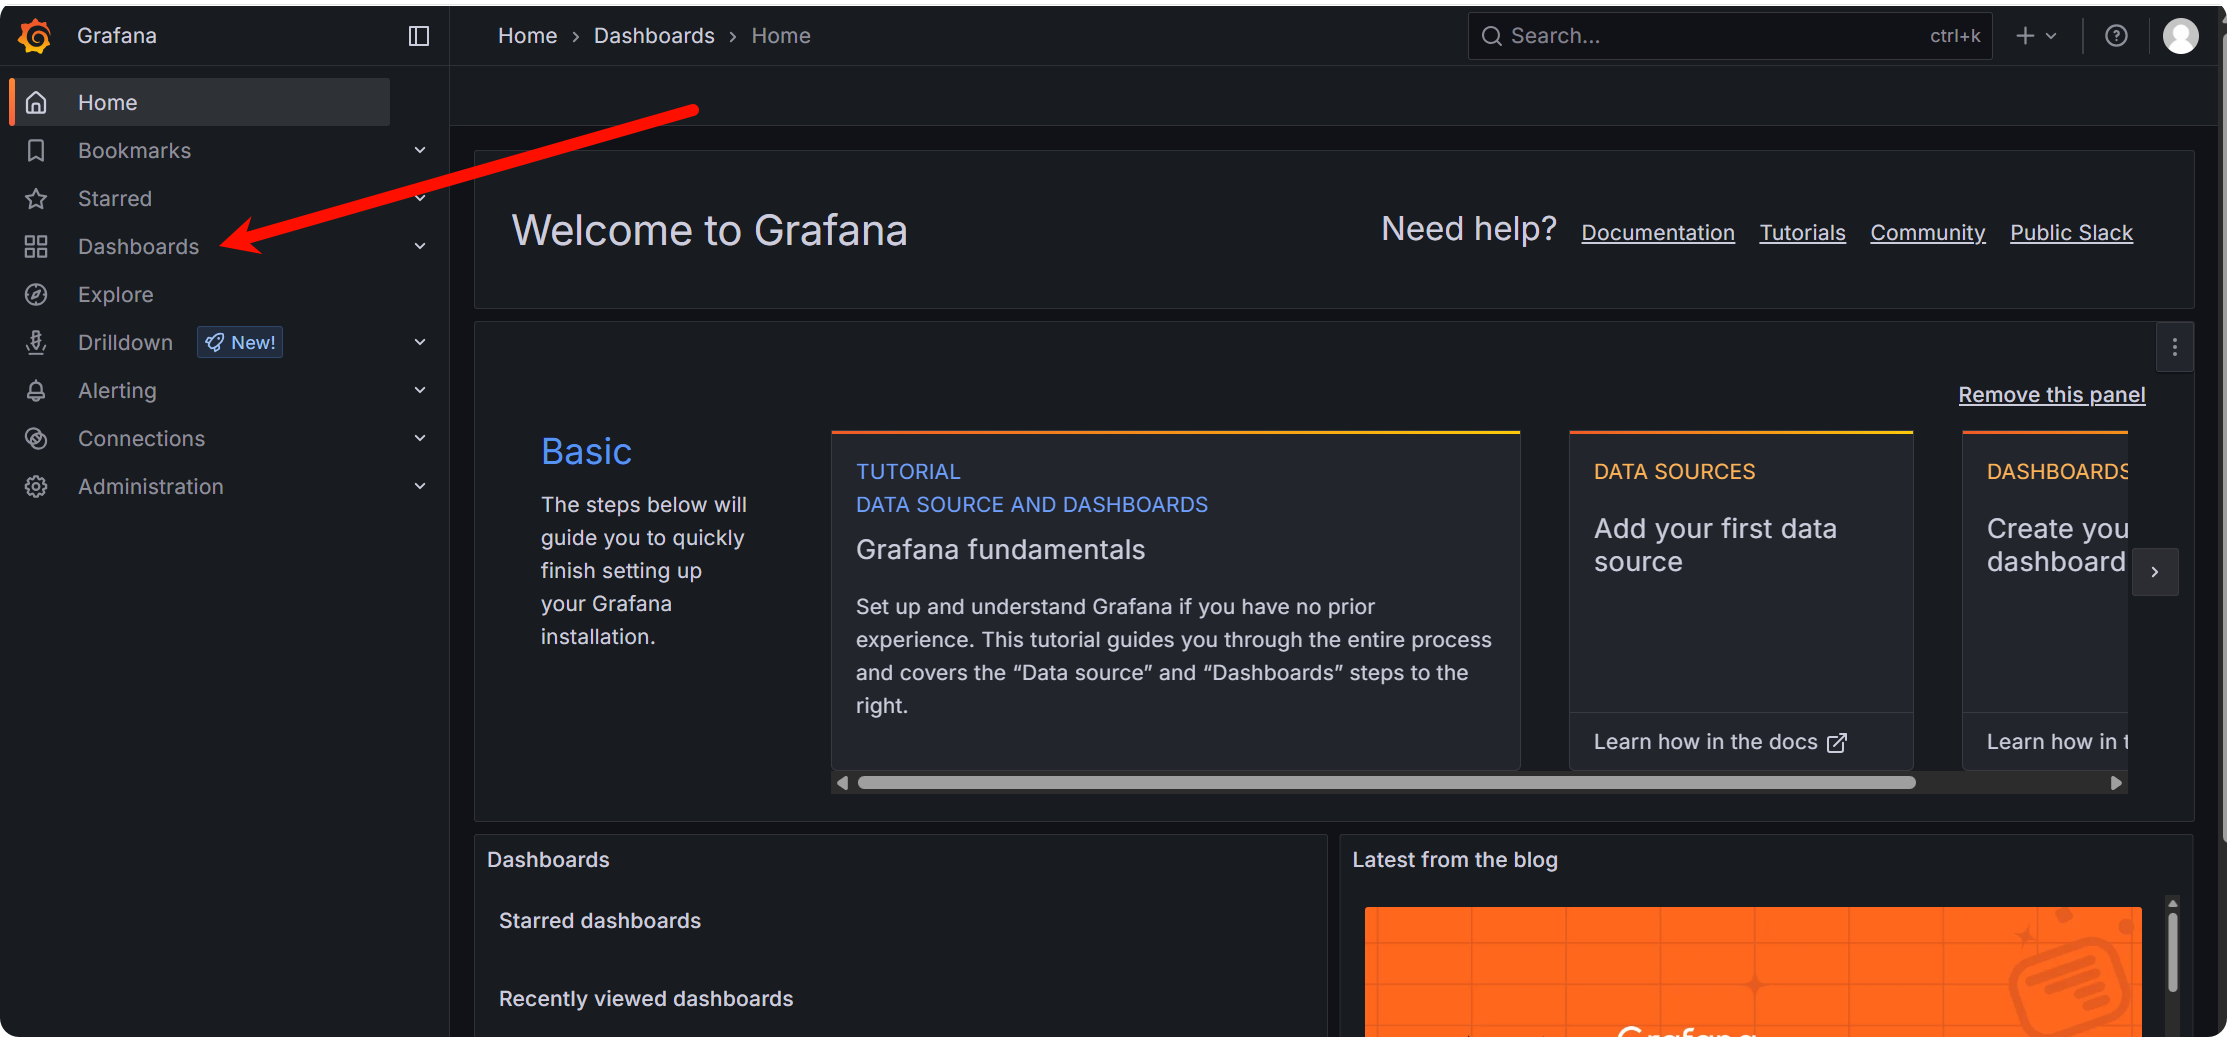Open the Documentation link
Viewport: 2227px width, 1037px height.
click(x=1657, y=232)
